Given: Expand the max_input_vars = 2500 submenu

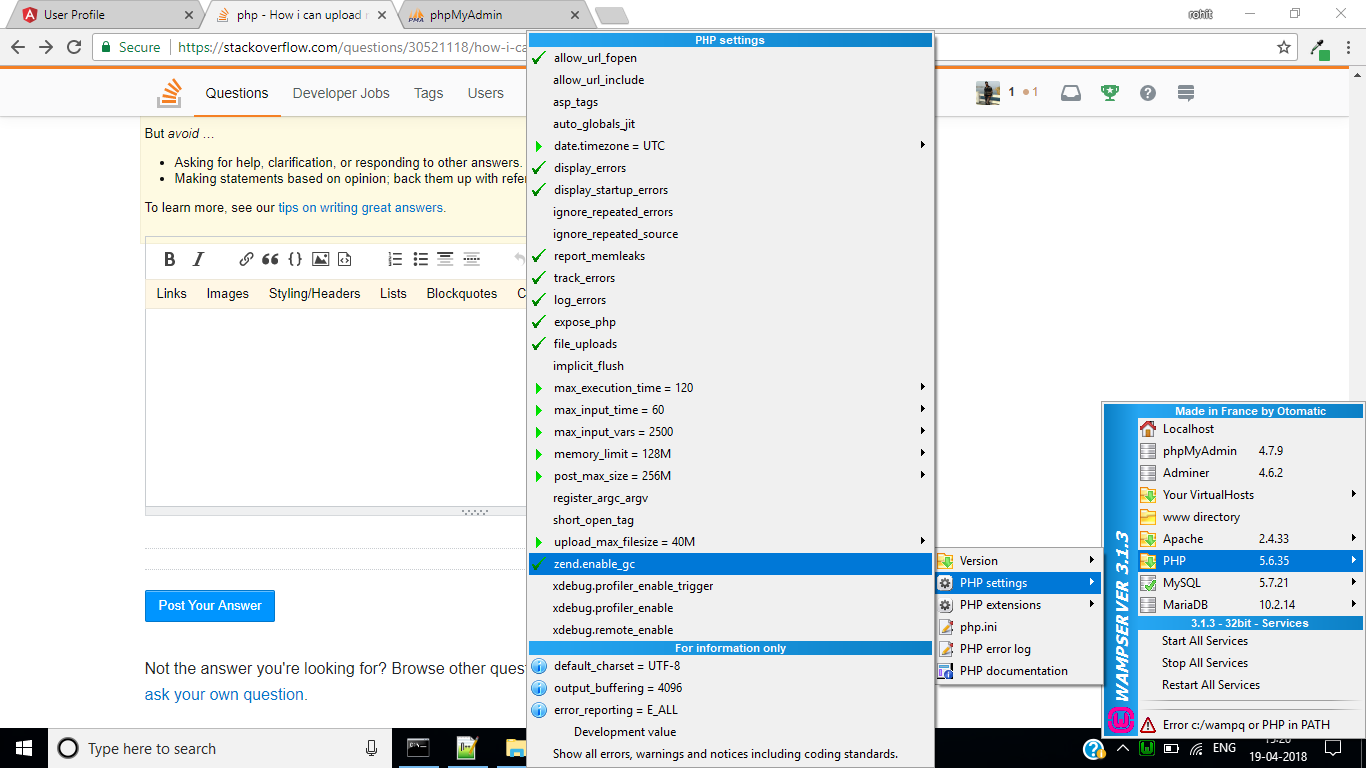Looking at the screenshot, I should pyautogui.click(x=730, y=432).
